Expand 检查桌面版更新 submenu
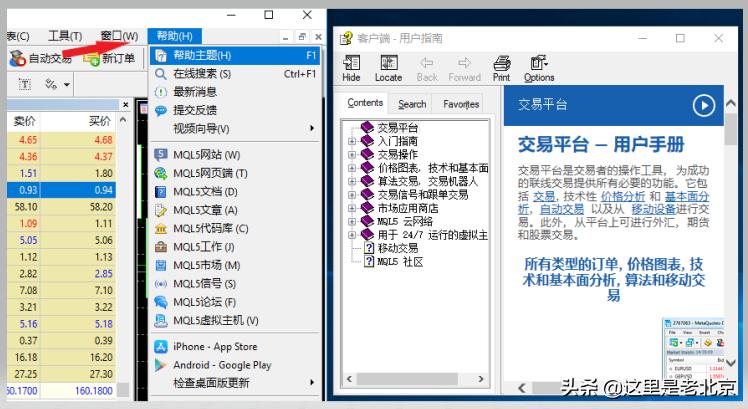748x409 pixels. [x=235, y=383]
